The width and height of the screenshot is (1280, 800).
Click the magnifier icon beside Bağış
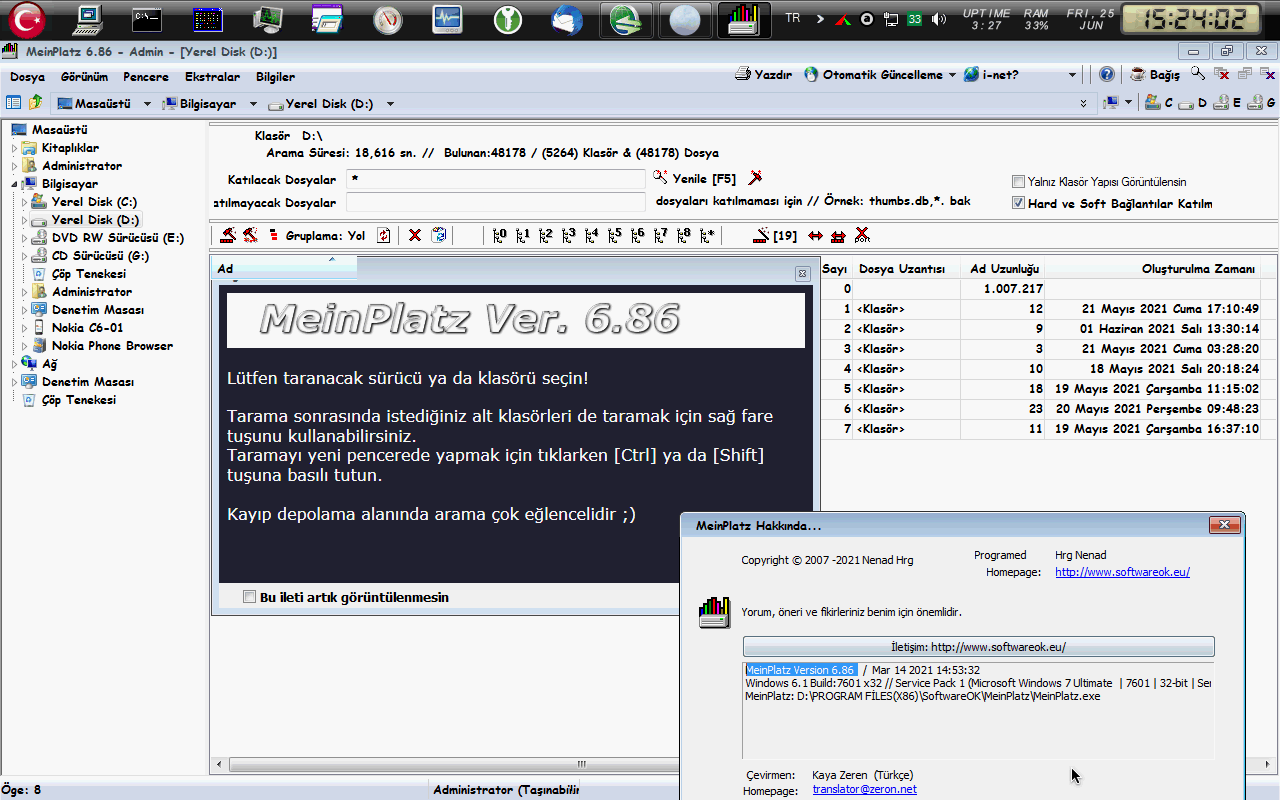1198,75
